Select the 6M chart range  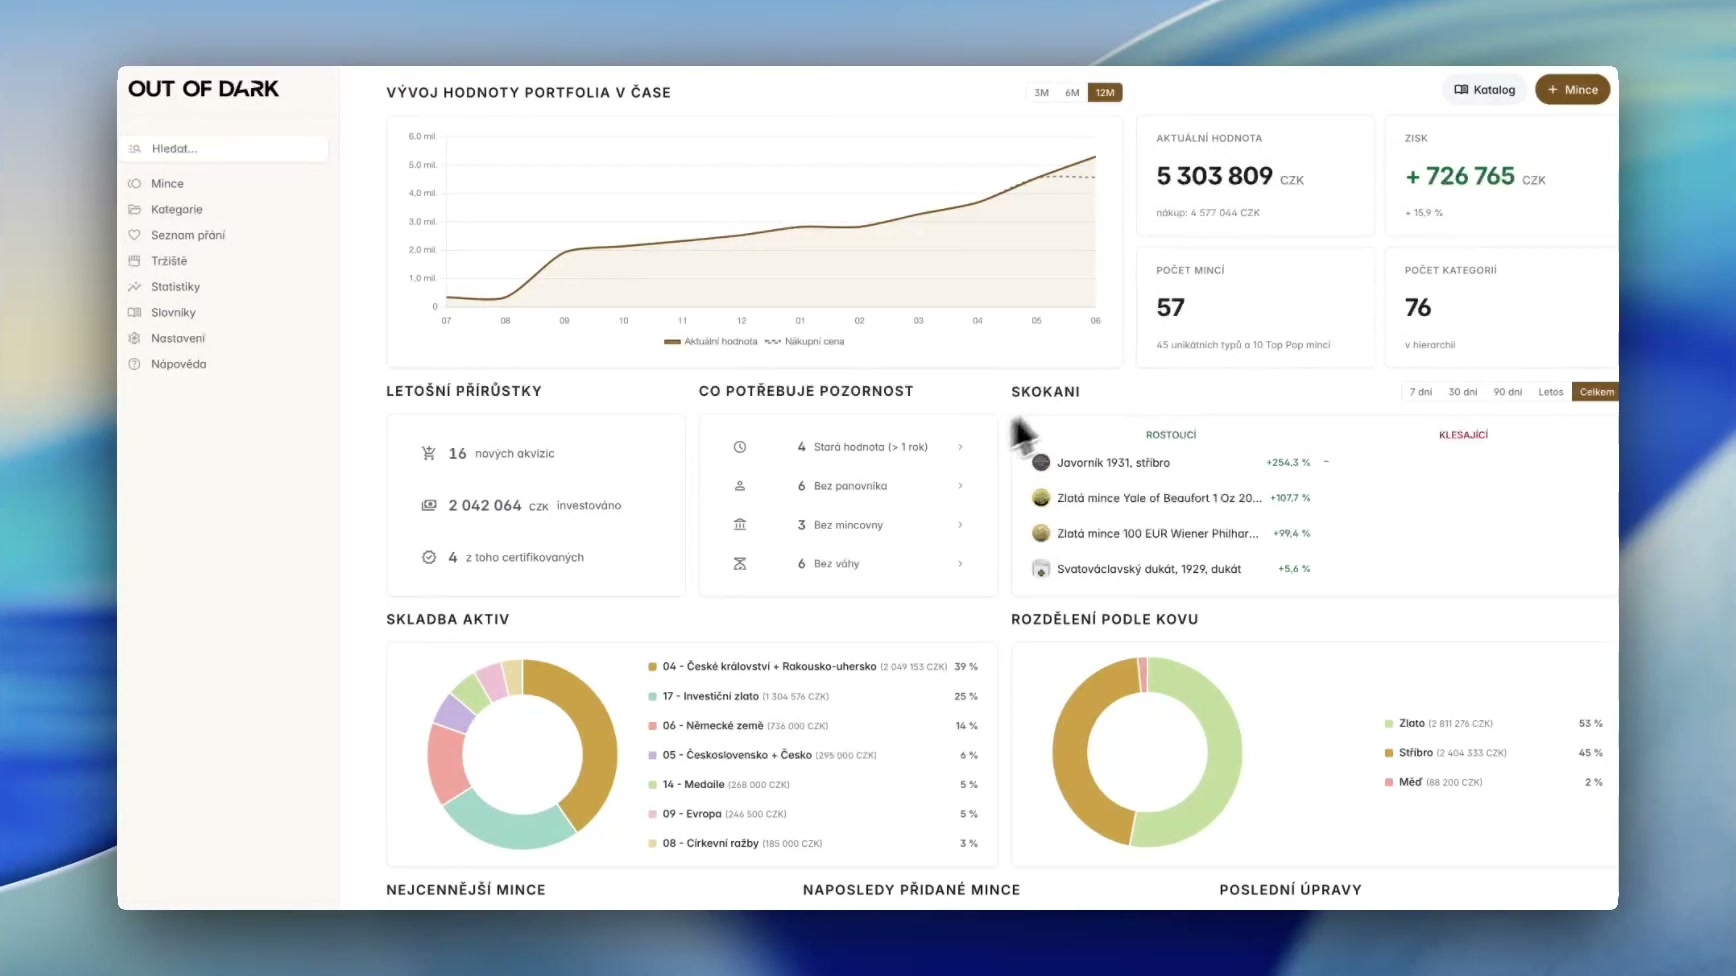1072,93
